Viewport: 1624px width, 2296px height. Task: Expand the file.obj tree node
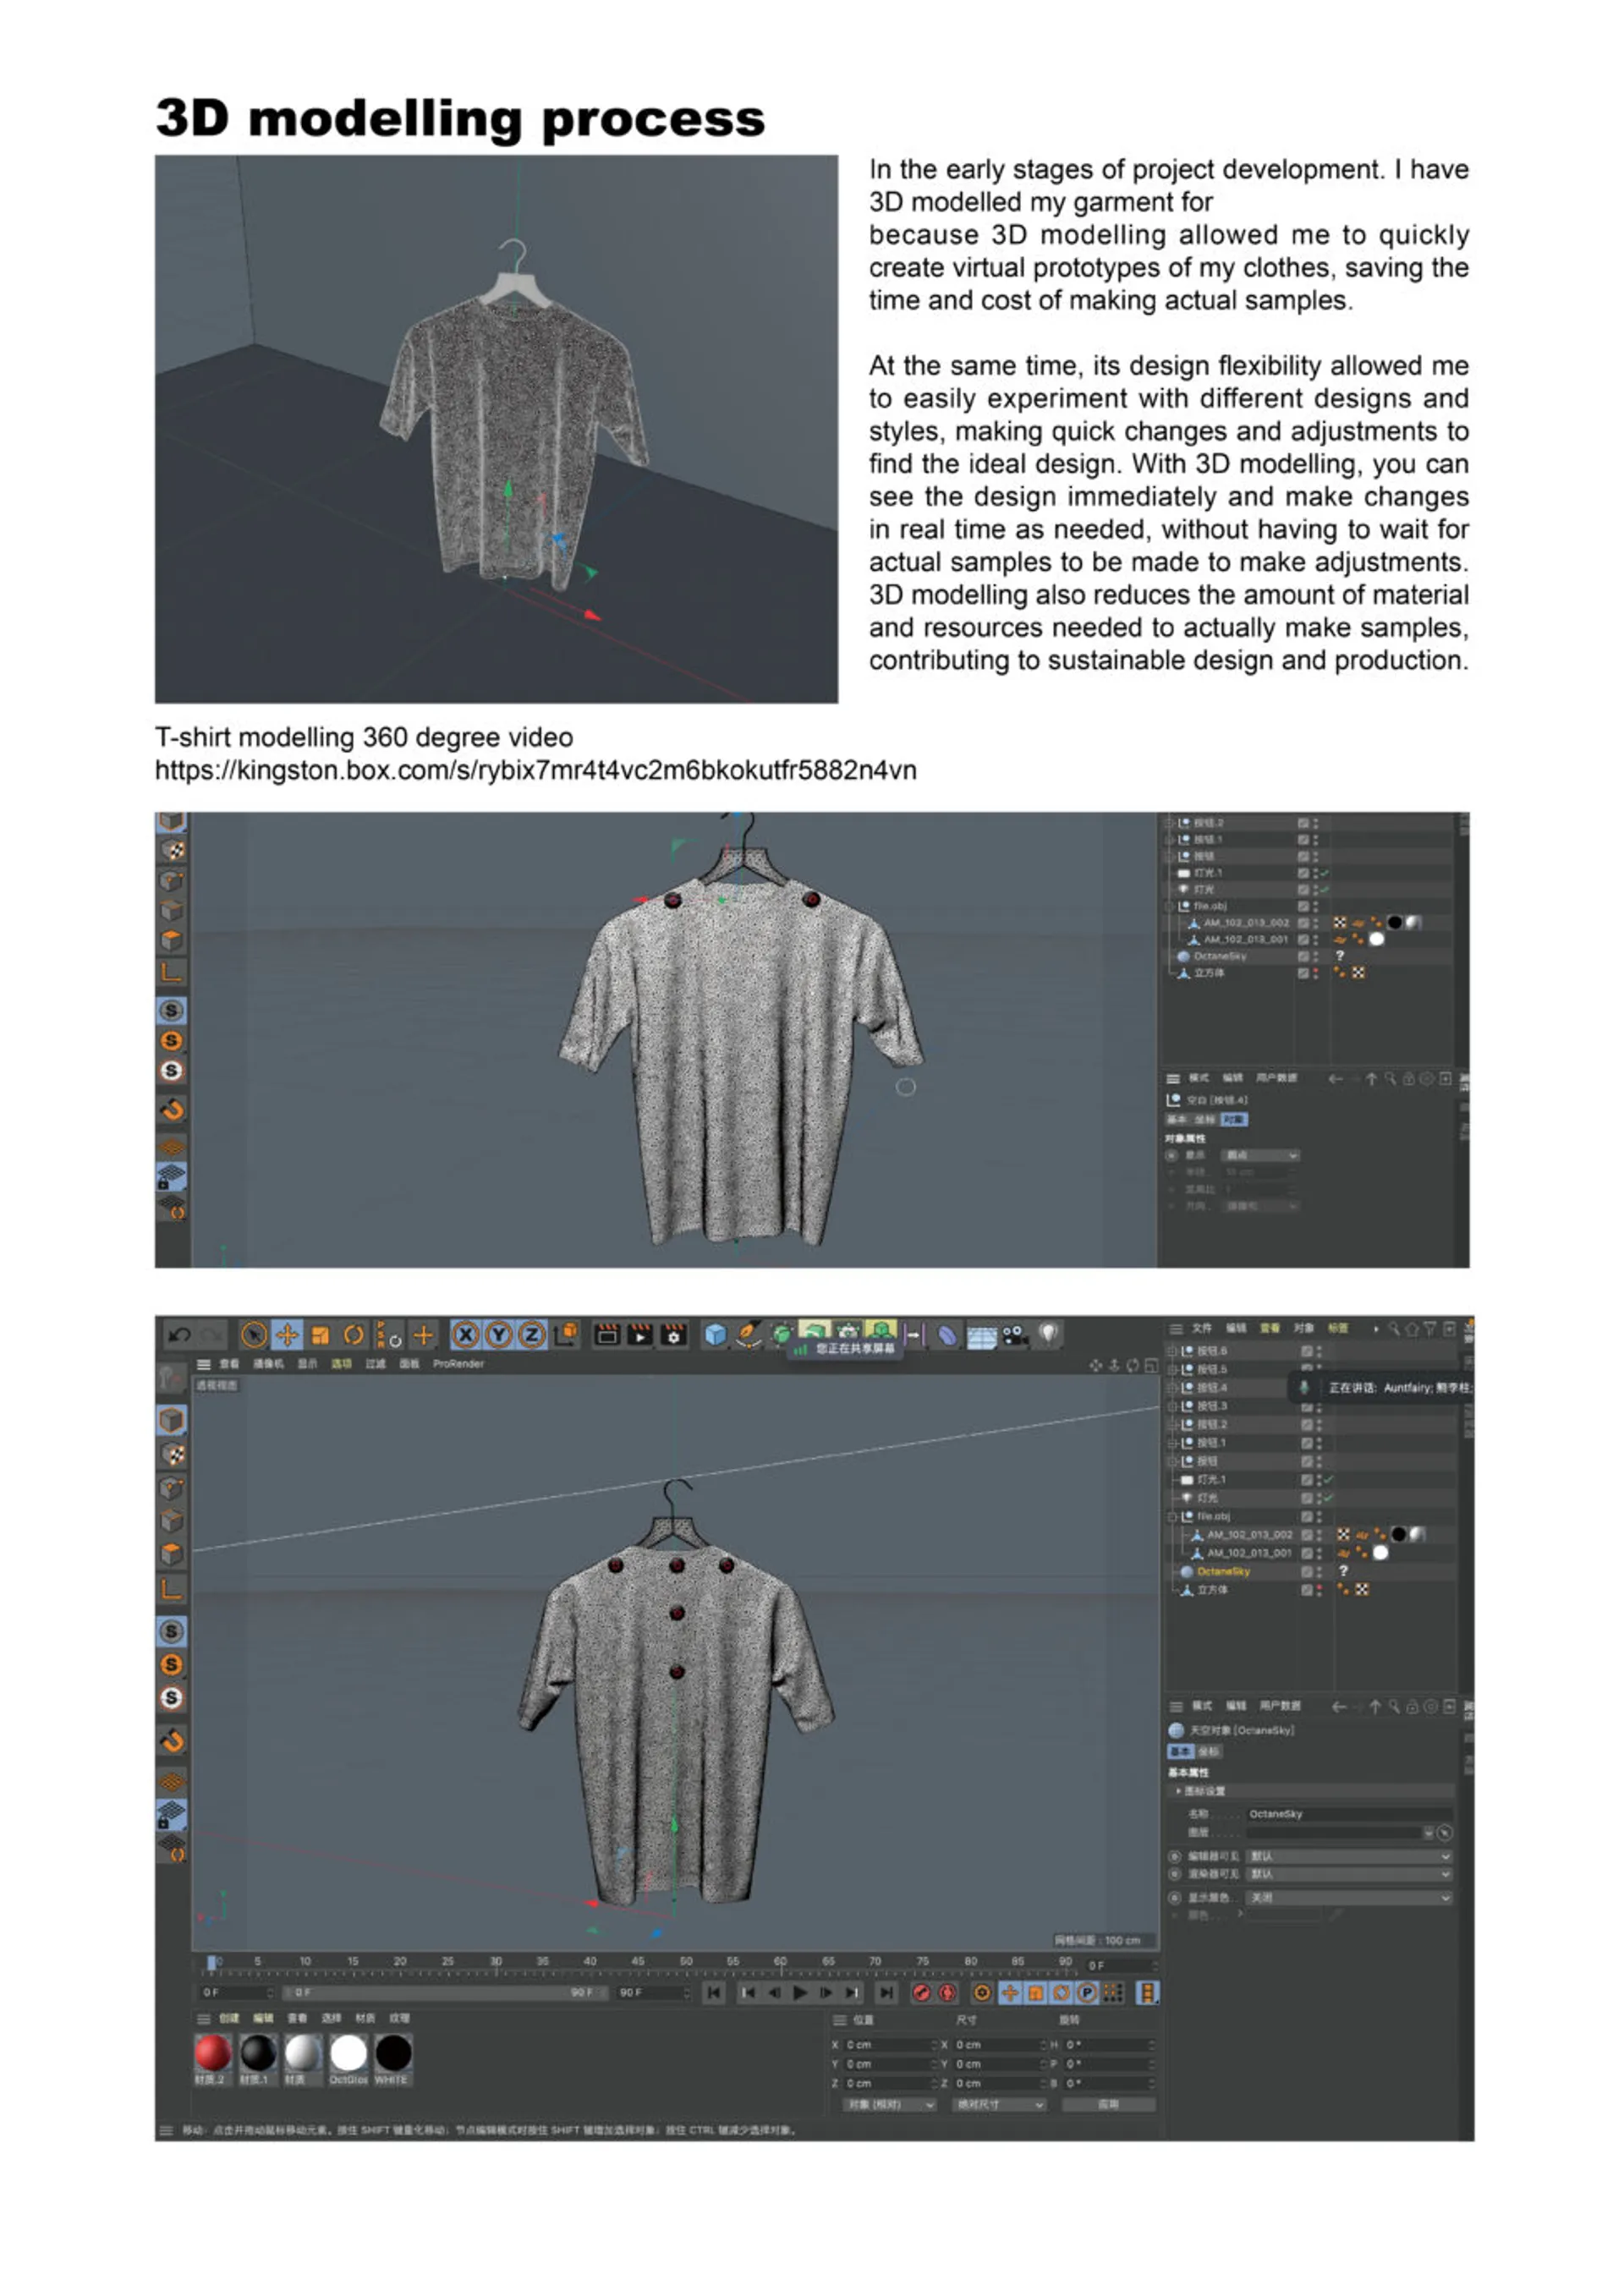(x=1172, y=1516)
